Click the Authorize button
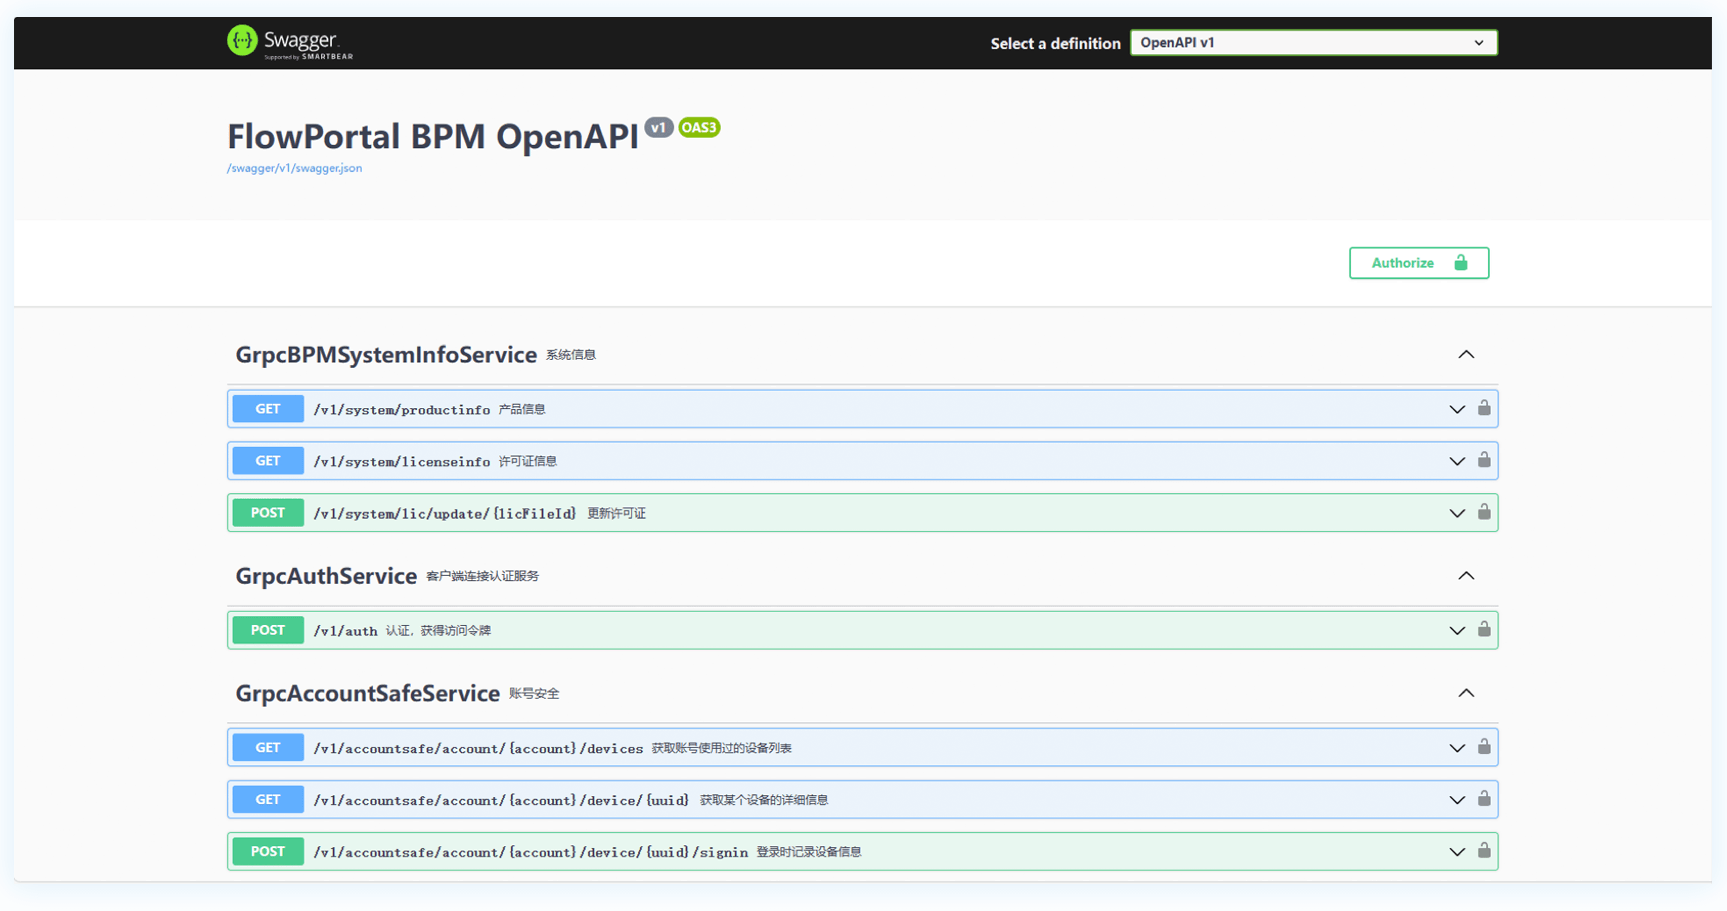This screenshot has height=911, width=1727. tap(1418, 263)
